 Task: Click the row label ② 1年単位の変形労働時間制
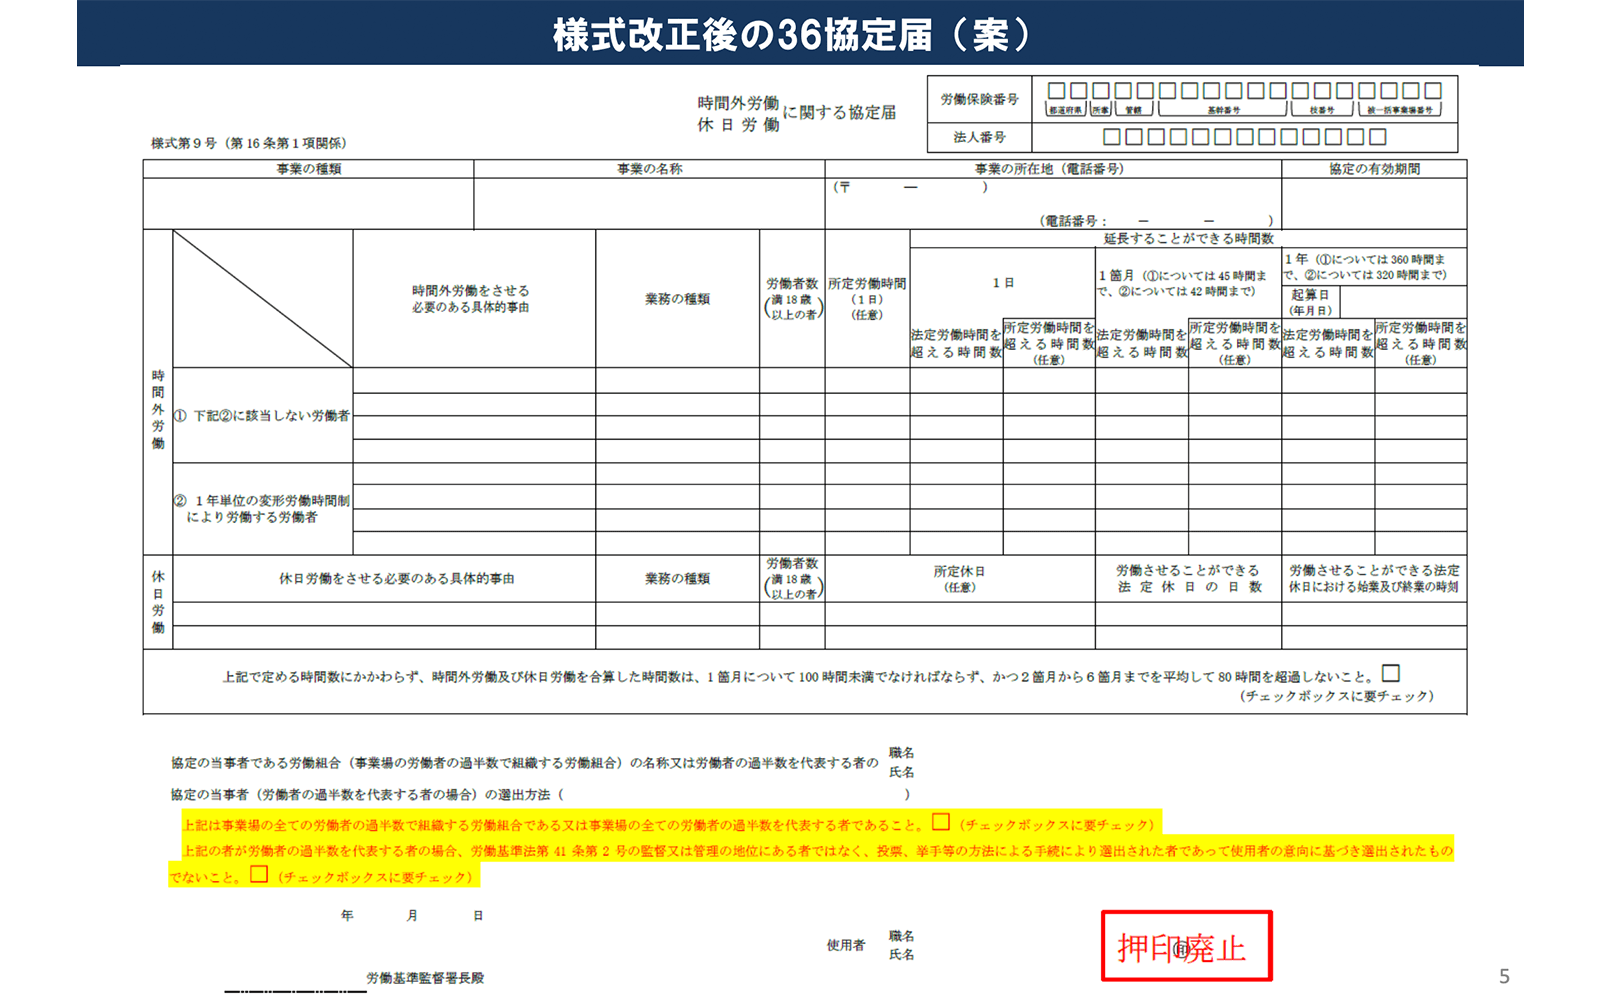(x=262, y=508)
